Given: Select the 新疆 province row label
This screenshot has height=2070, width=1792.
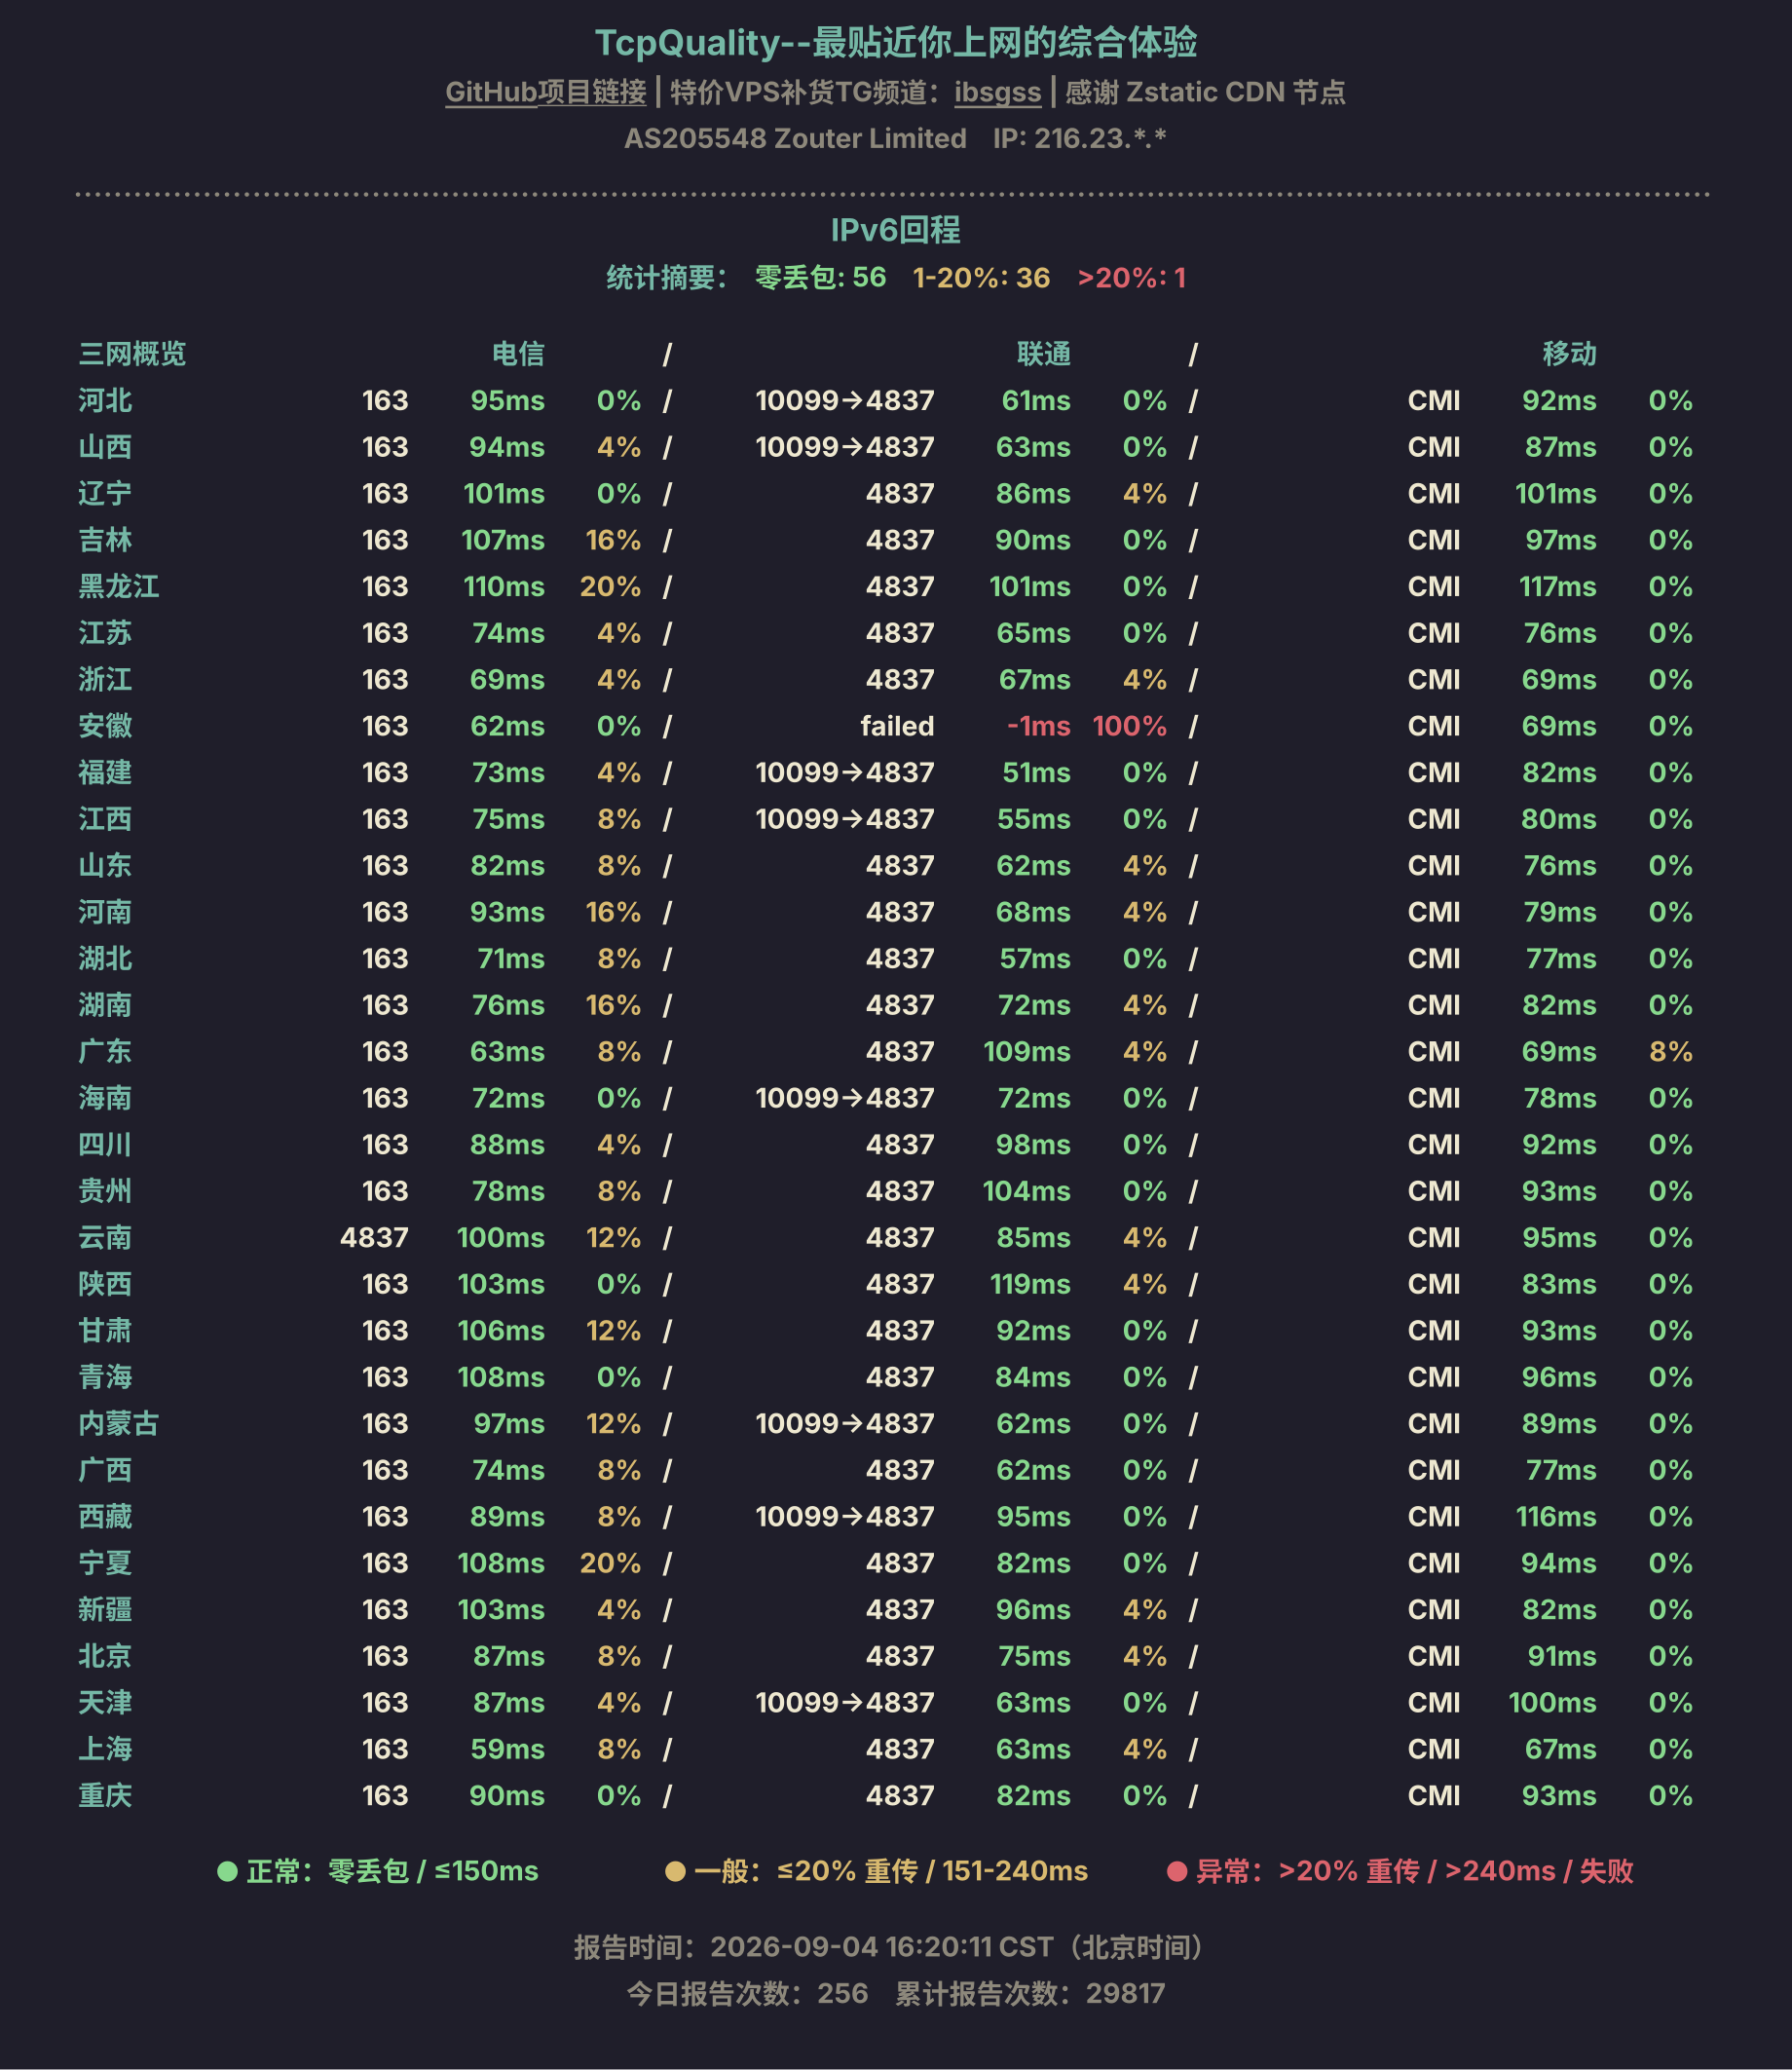Looking at the screenshot, I should pos(105,1609).
